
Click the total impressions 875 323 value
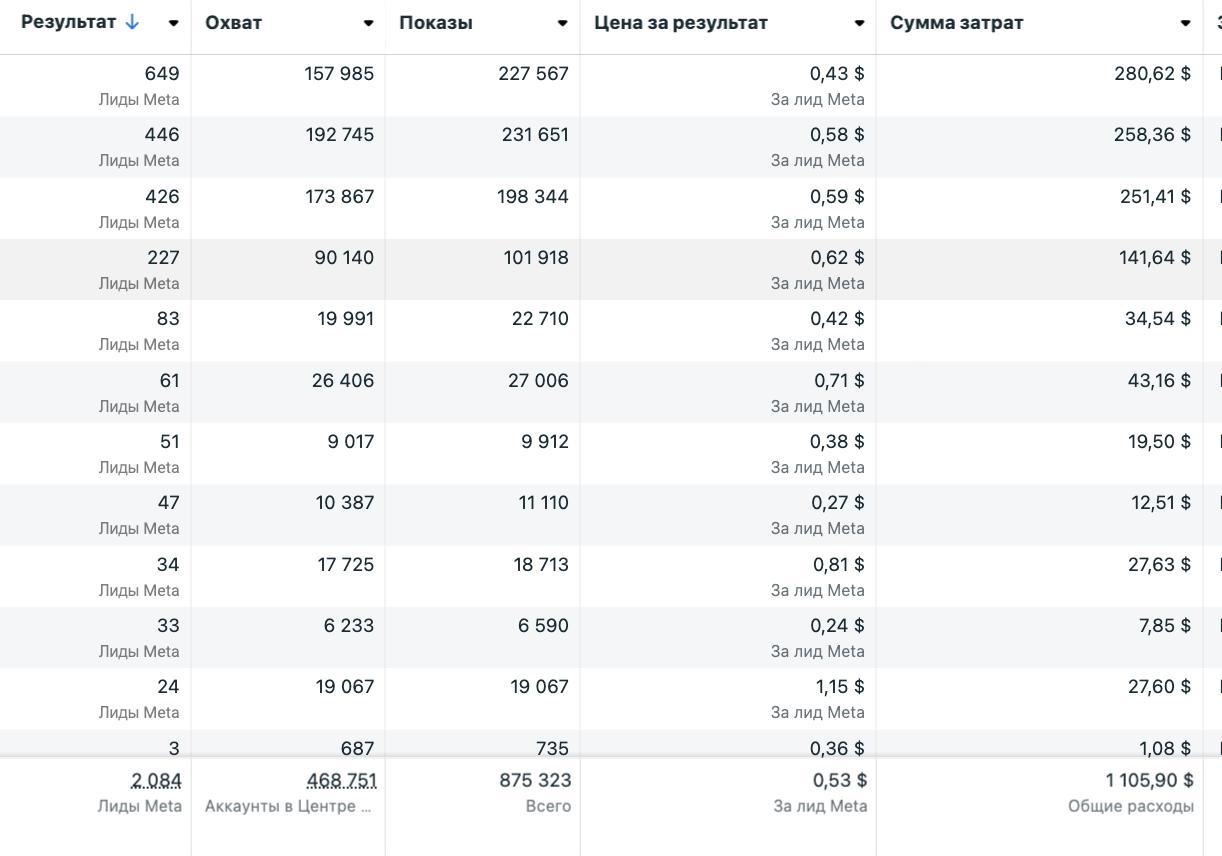coord(535,780)
